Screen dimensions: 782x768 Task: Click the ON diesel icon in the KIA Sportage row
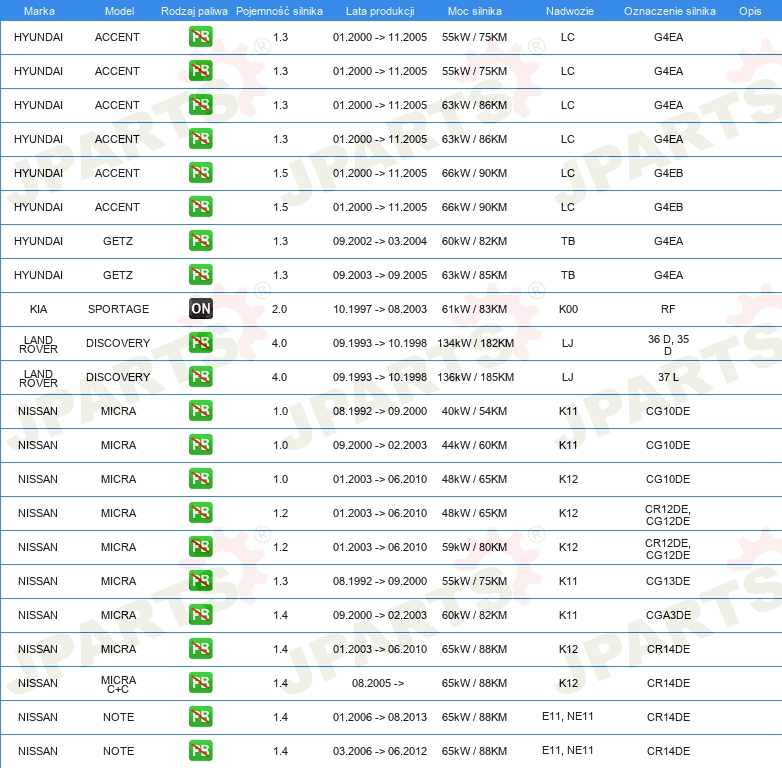(x=200, y=309)
